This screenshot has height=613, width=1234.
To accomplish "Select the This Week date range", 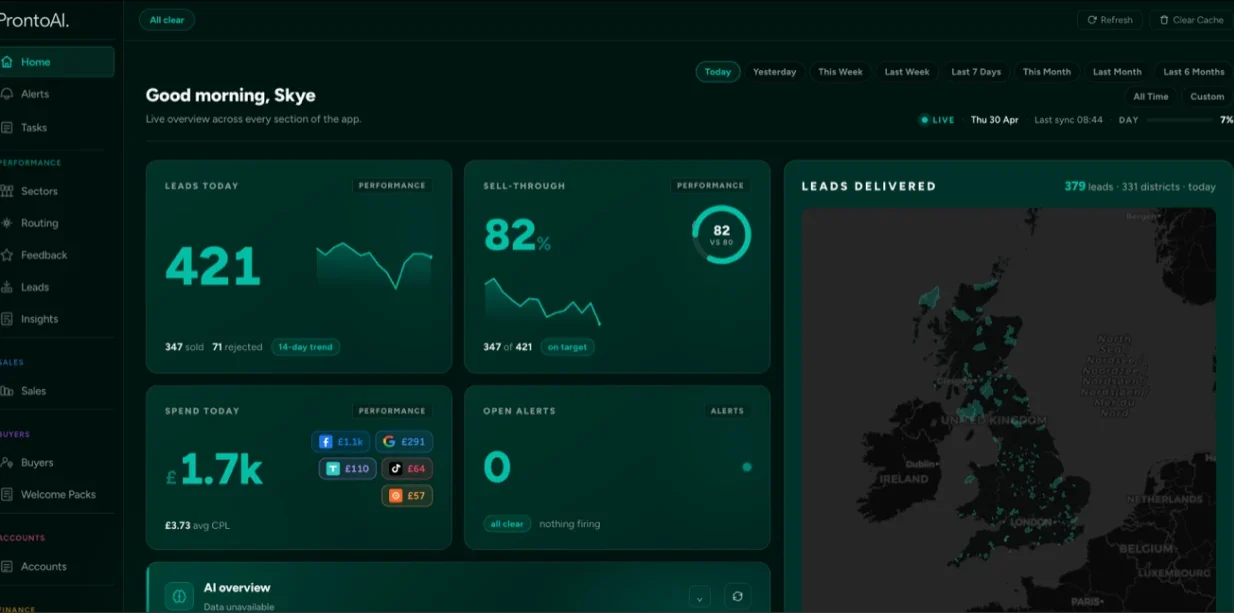I will (840, 72).
